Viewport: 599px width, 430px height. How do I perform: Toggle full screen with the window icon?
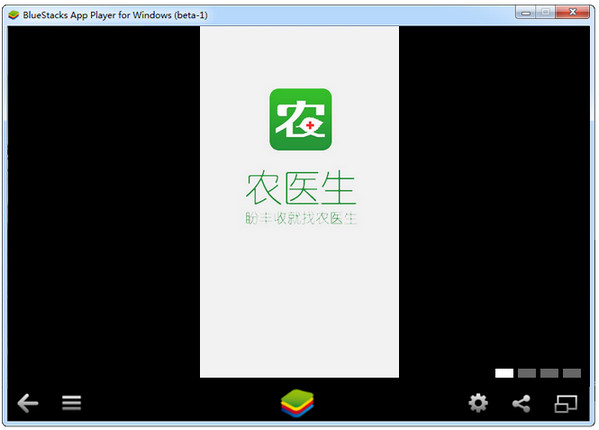[x=566, y=404]
